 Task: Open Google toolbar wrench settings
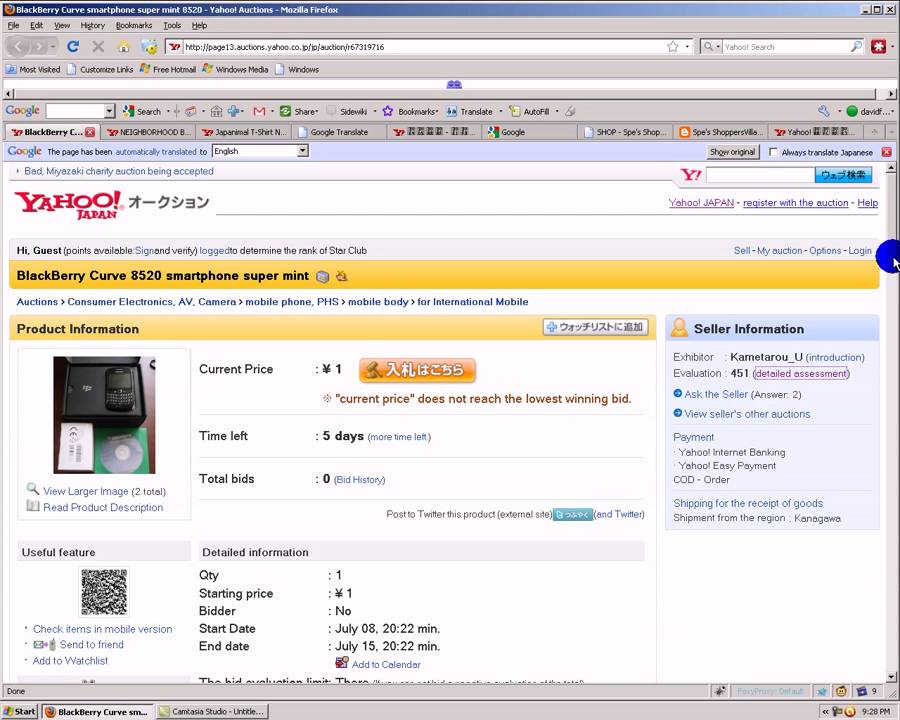point(824,111)
